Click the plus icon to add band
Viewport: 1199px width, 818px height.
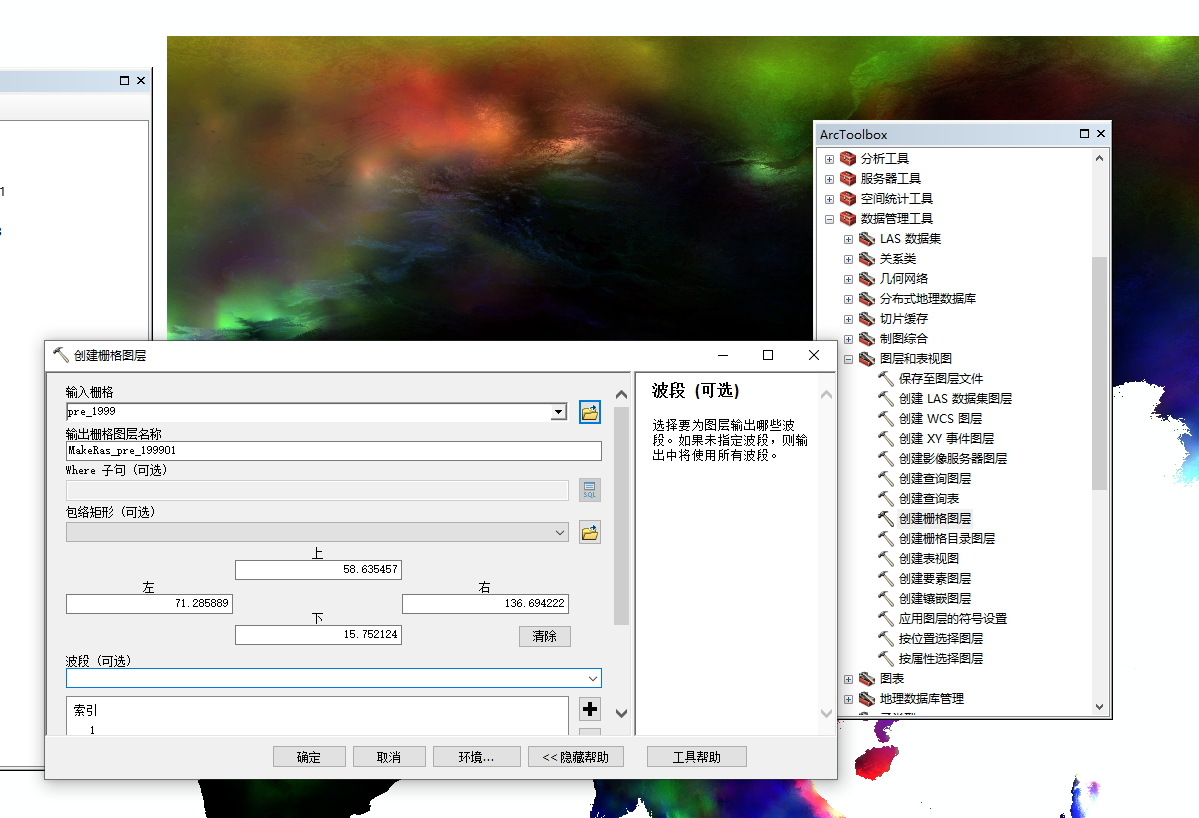[x=590, y=709]
